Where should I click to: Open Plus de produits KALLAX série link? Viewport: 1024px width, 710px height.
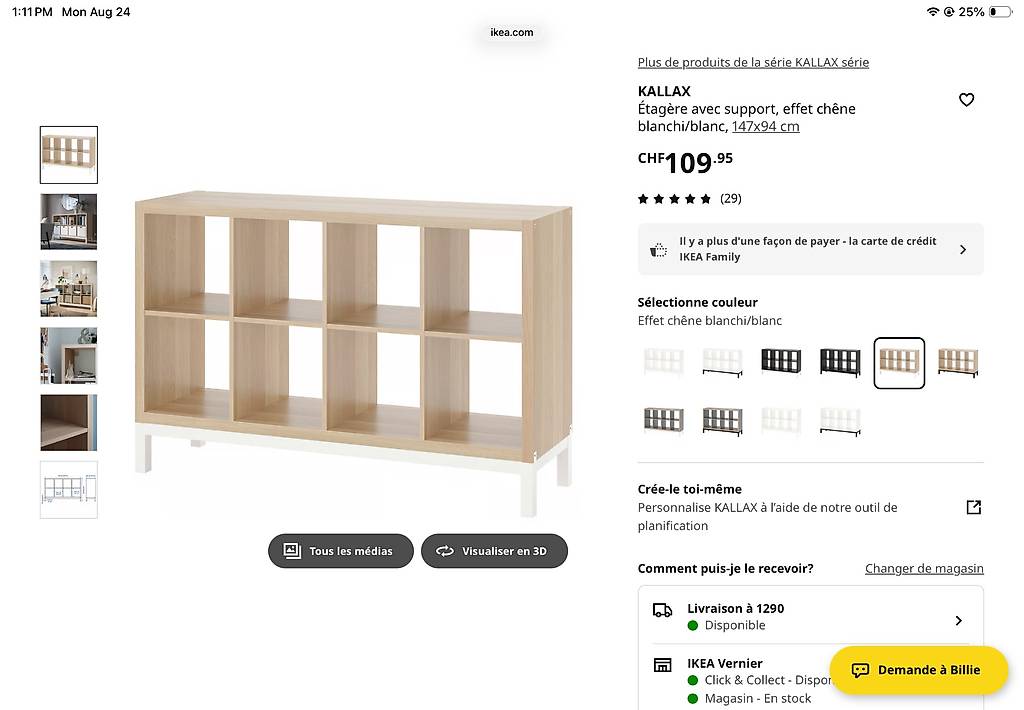tap(753, 62)
